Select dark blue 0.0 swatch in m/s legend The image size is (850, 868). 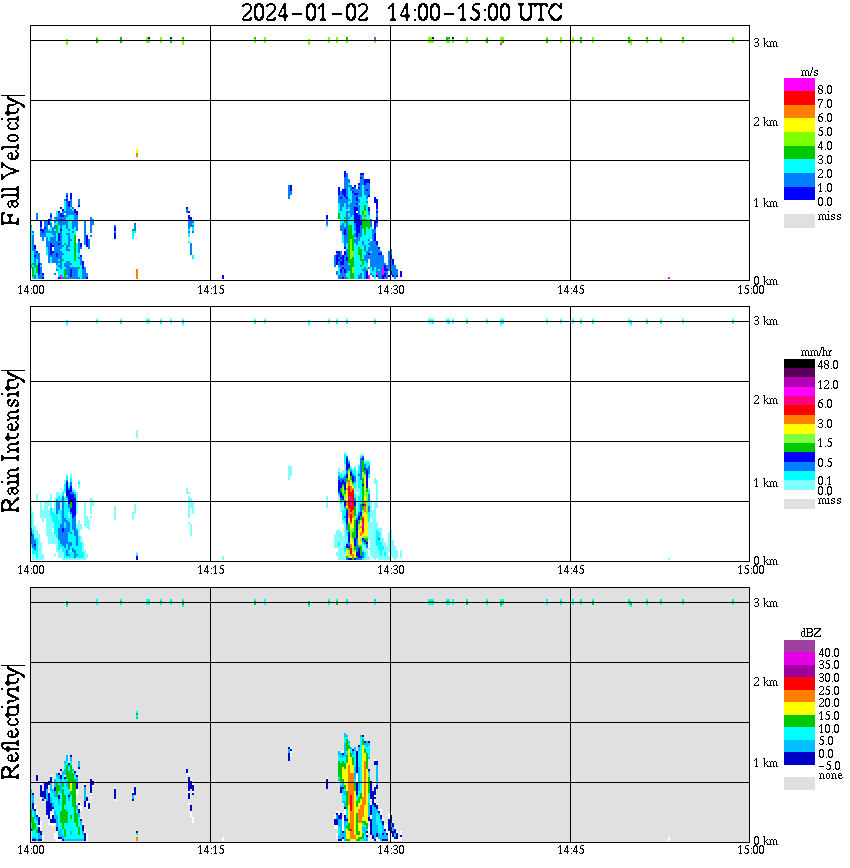(x=799, y=194)
